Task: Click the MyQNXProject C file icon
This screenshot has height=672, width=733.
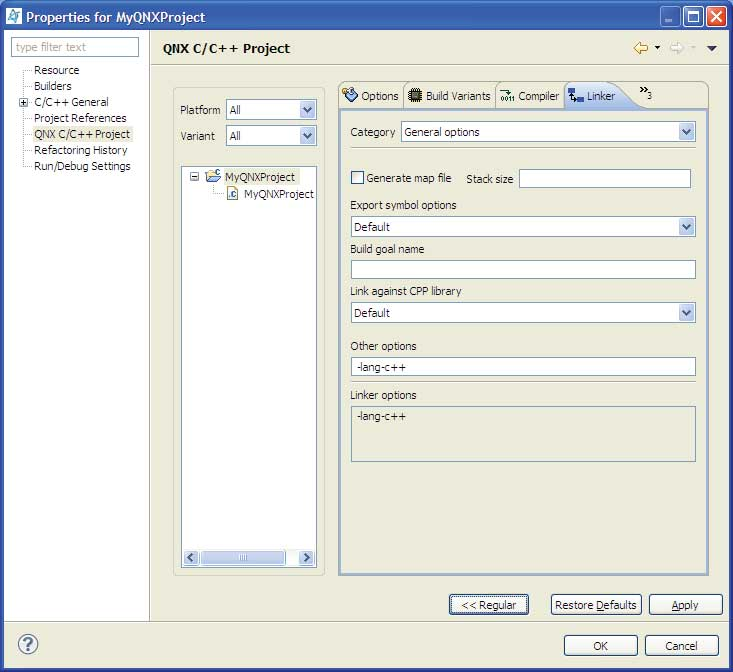Action: coord(233,194)
